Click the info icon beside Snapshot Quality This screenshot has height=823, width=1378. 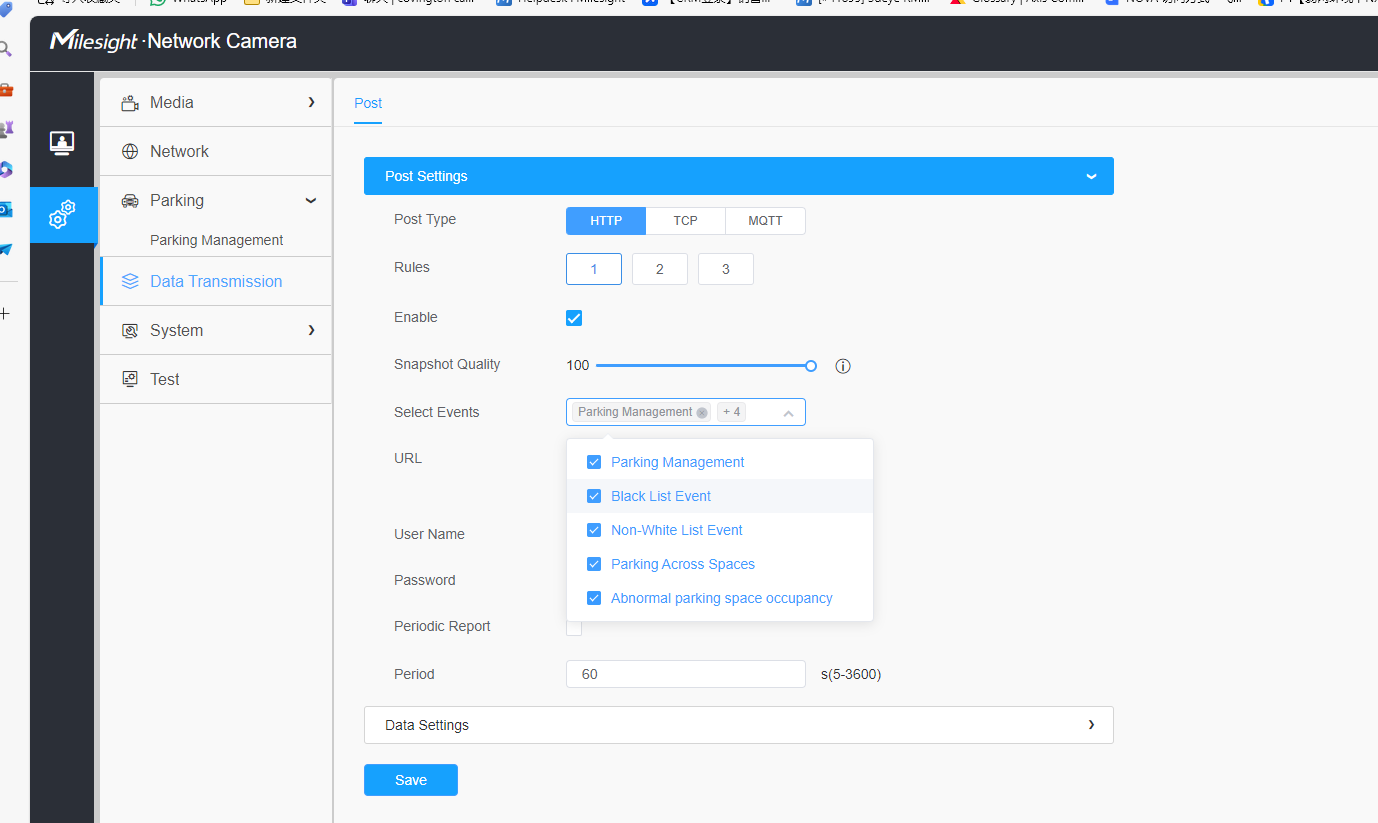(843, 366)
